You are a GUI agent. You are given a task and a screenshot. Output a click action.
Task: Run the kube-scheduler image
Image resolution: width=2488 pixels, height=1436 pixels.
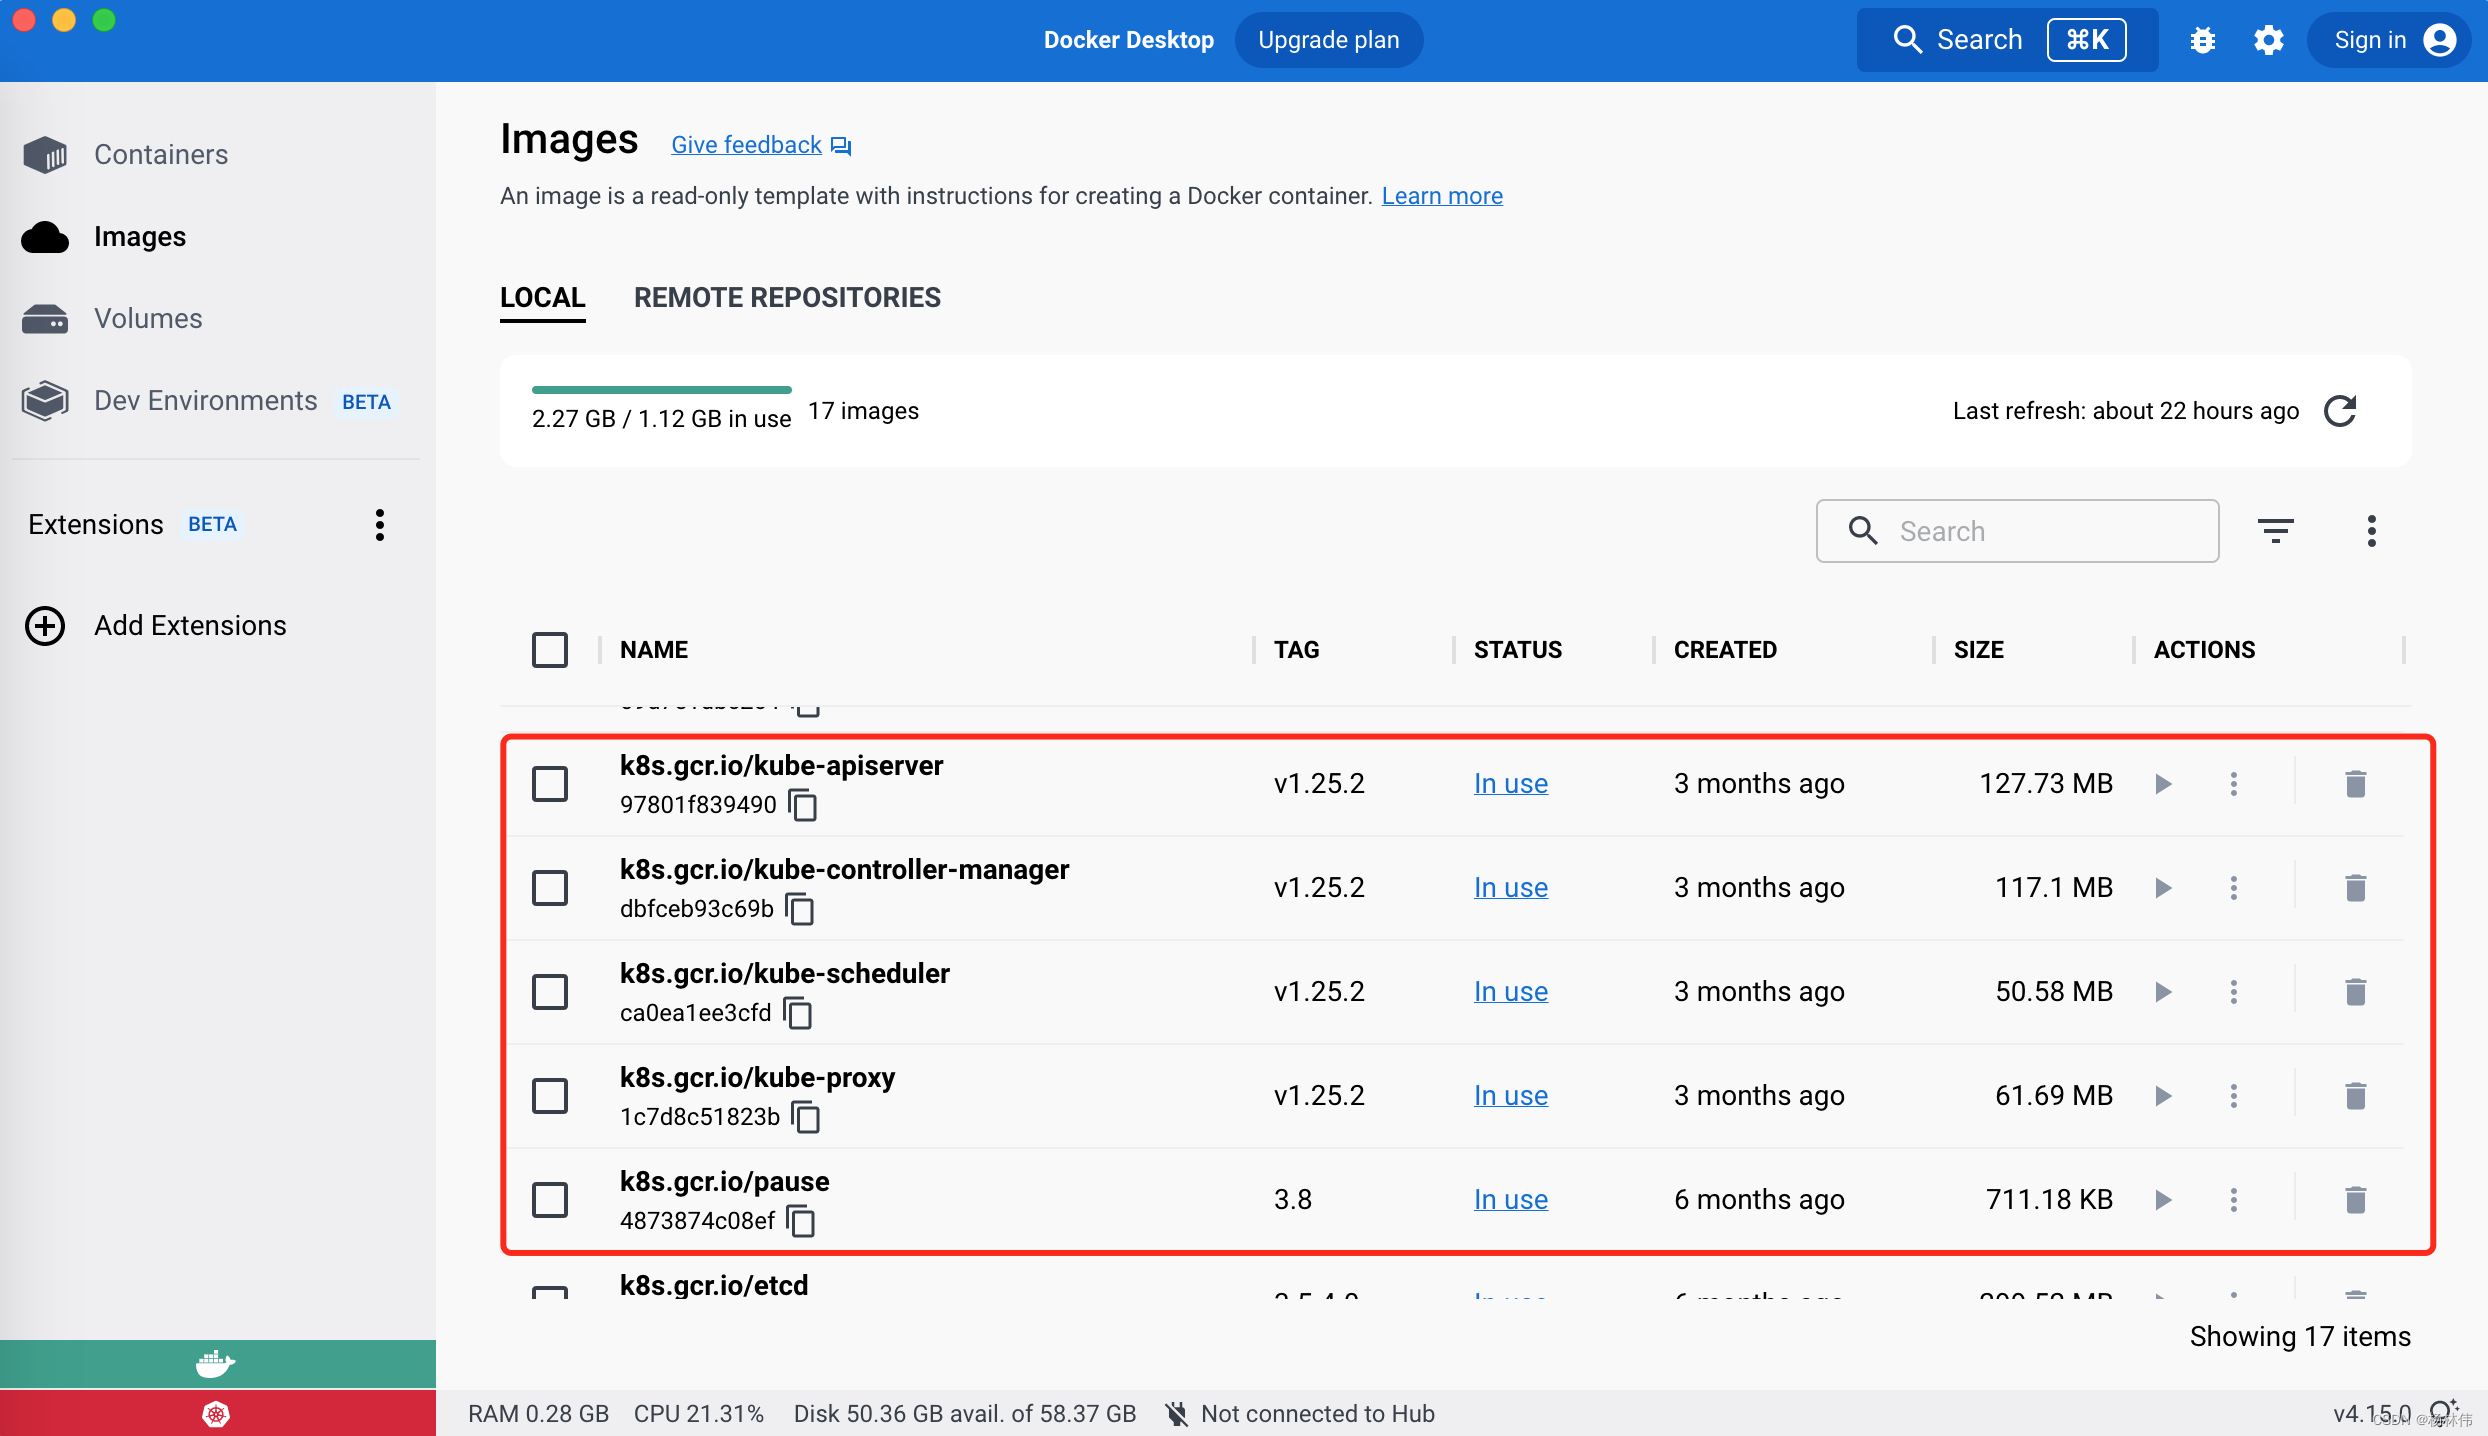pos(2164,992)
